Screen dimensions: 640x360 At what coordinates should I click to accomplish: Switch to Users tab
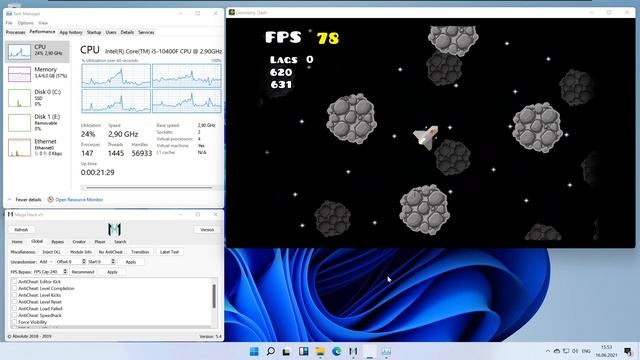[x=111, y=32]
